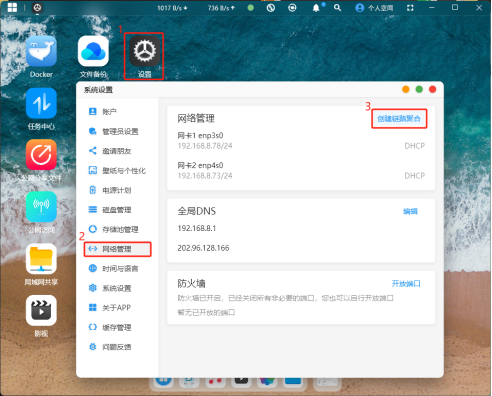
Task: Open the 个人空间 user menu
Action: tap(374, 8)
